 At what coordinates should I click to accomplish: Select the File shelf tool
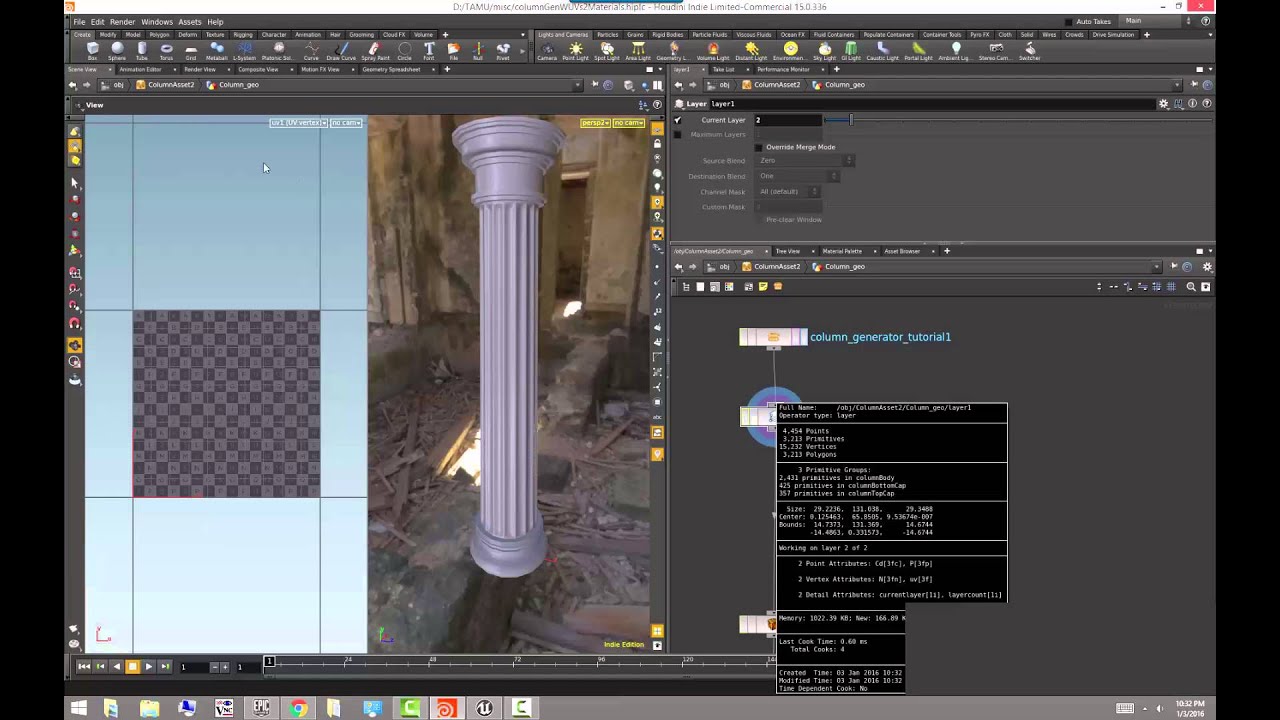point(453,51)
